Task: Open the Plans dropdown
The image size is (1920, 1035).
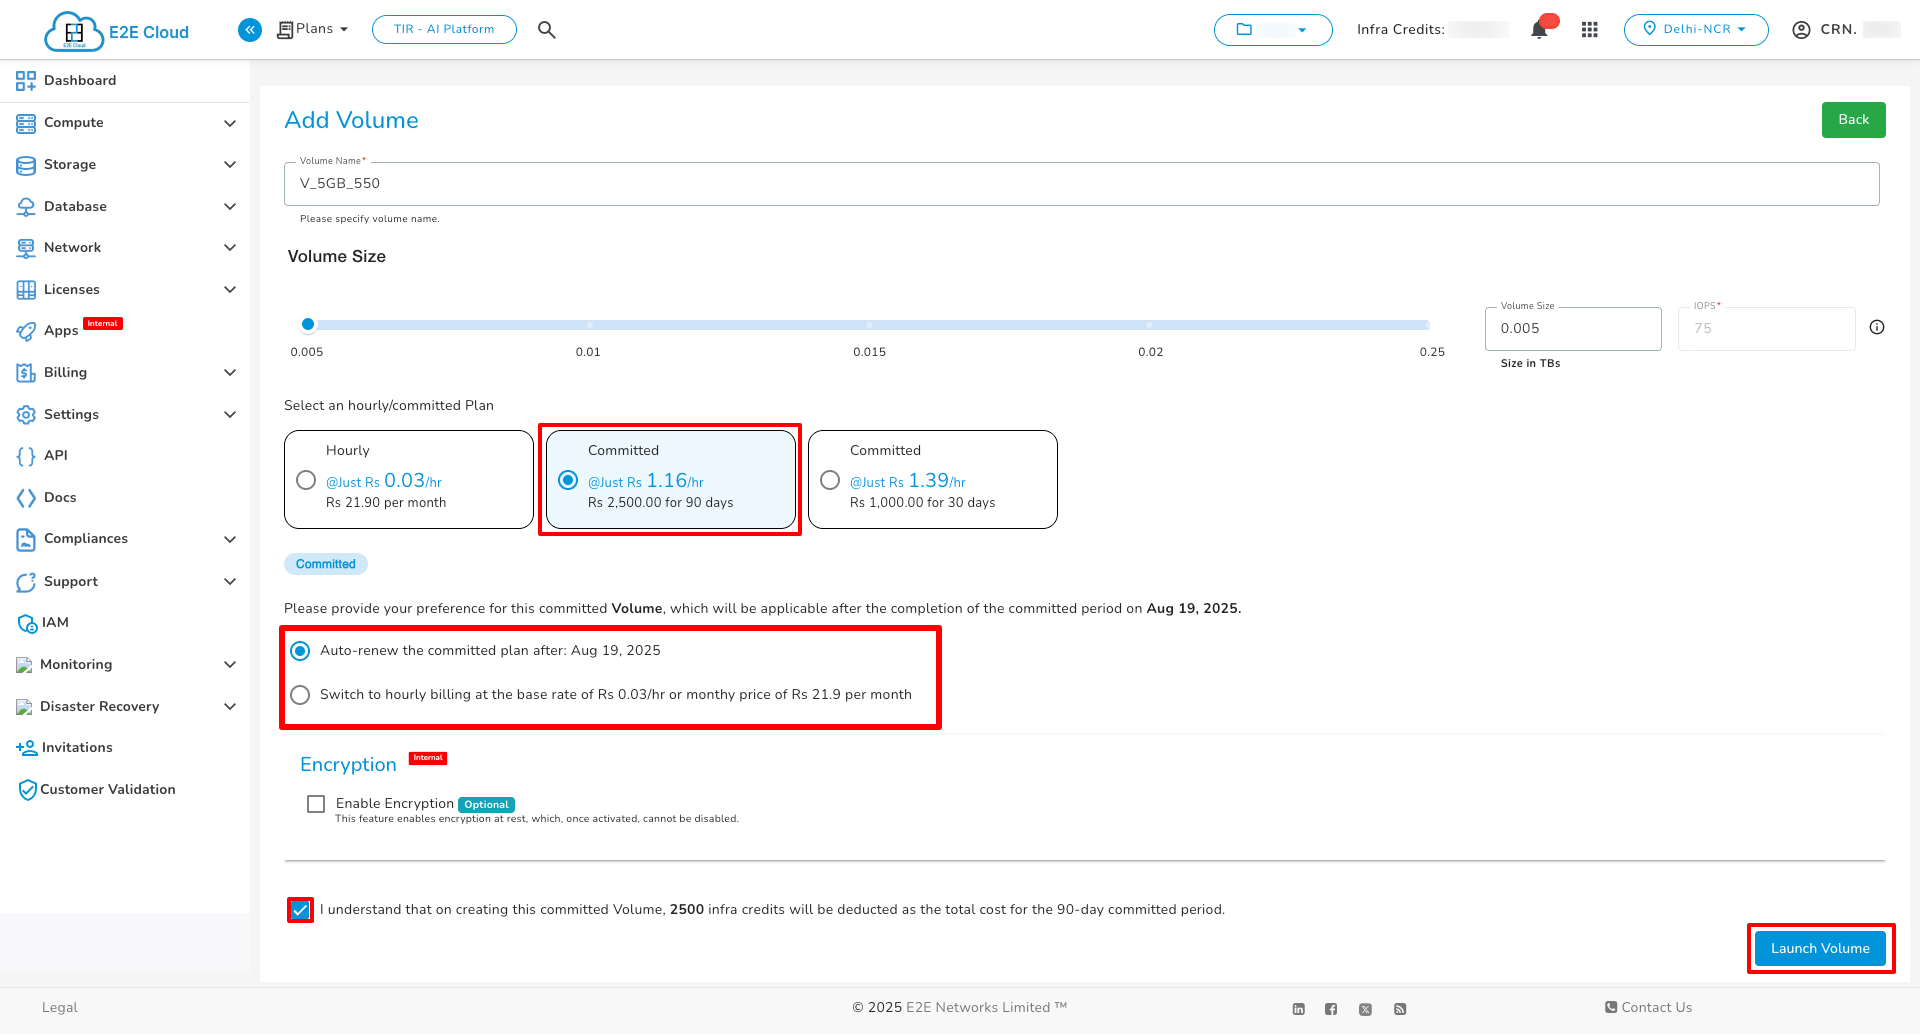Action: [x=313, y=29]
